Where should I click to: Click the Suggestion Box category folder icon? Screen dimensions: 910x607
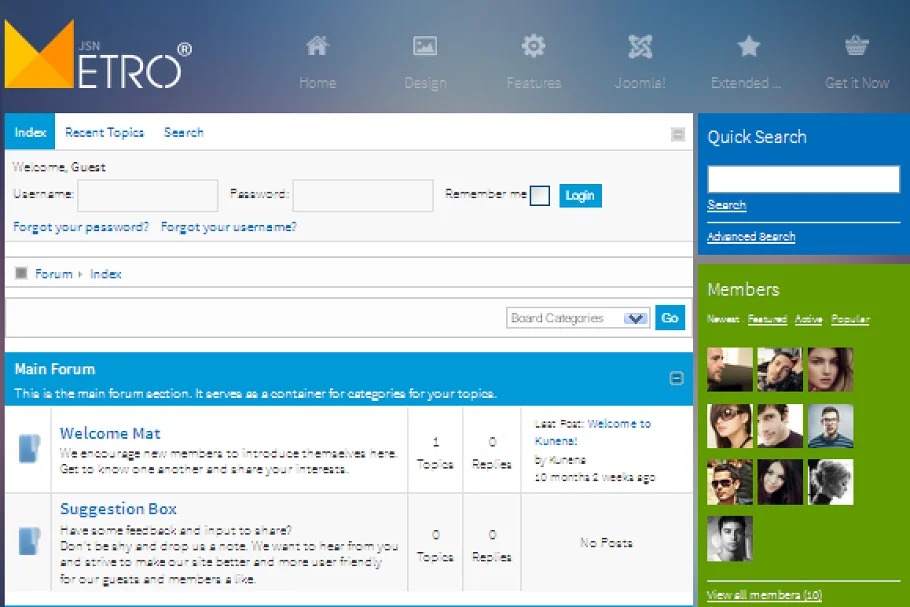[29, 541]
